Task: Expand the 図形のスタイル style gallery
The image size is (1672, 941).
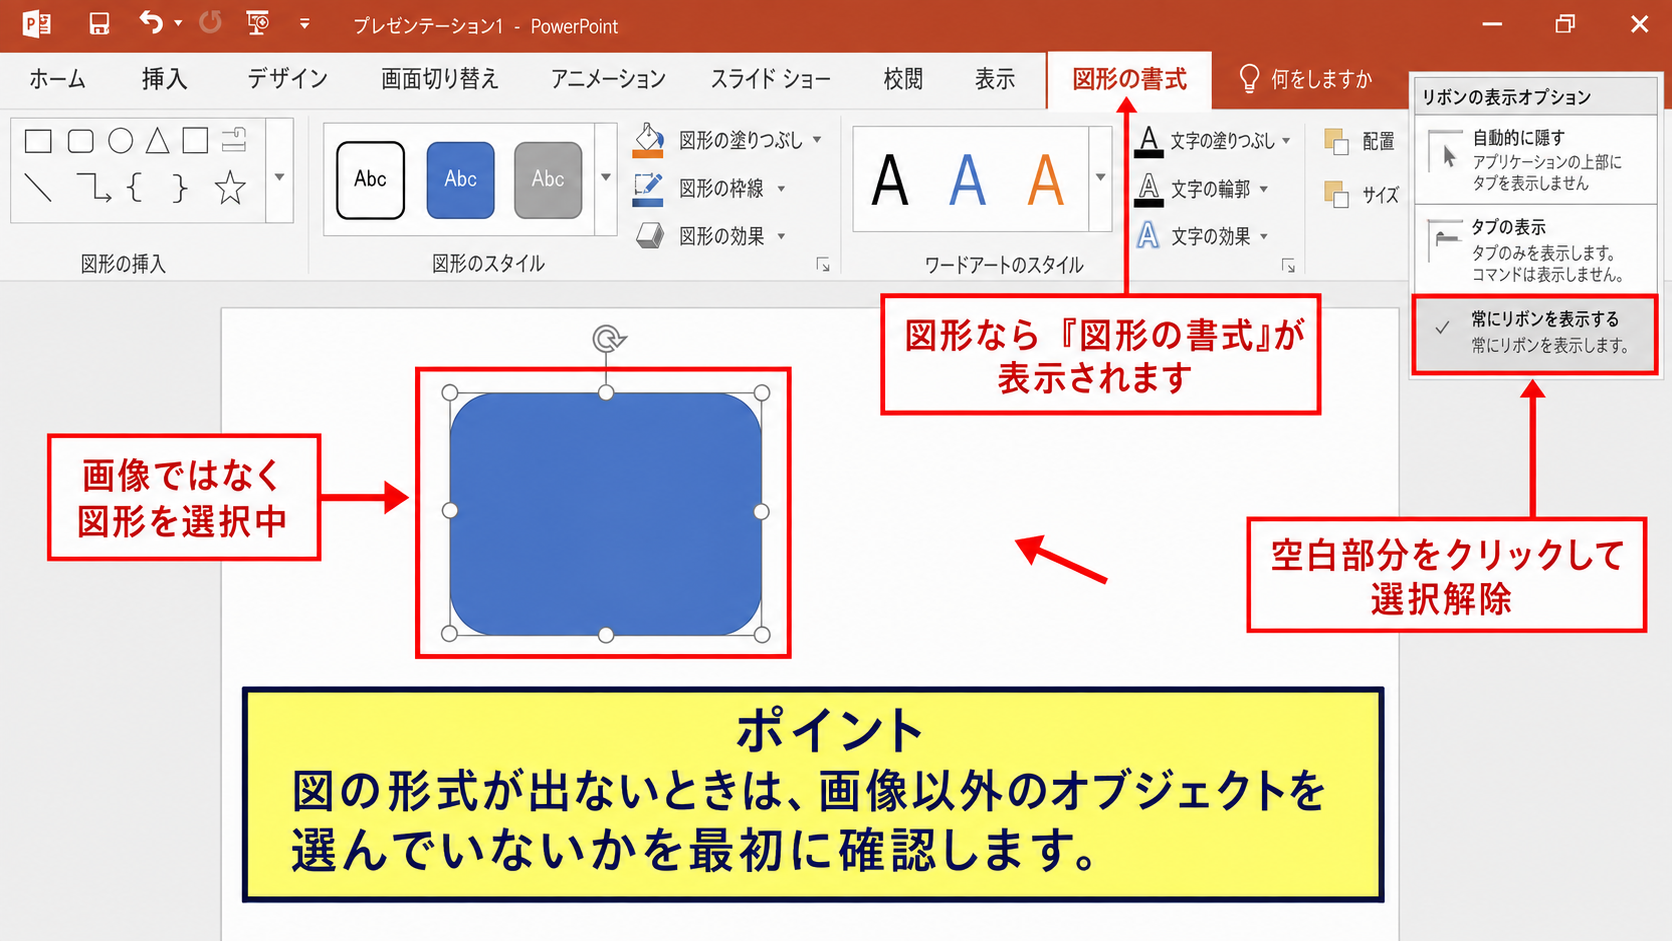Action: [x=606, y=178]
